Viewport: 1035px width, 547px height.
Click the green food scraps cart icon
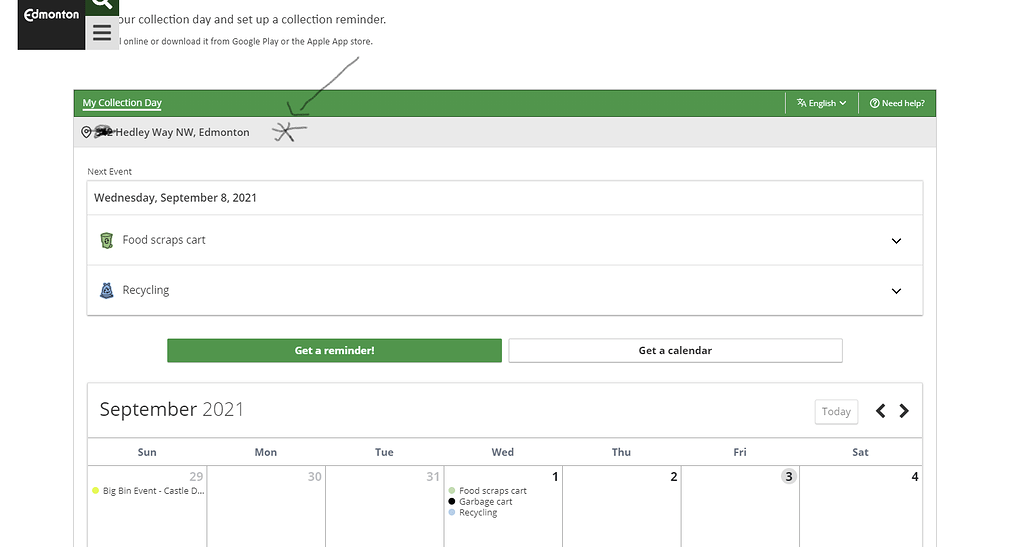point(106,240)
